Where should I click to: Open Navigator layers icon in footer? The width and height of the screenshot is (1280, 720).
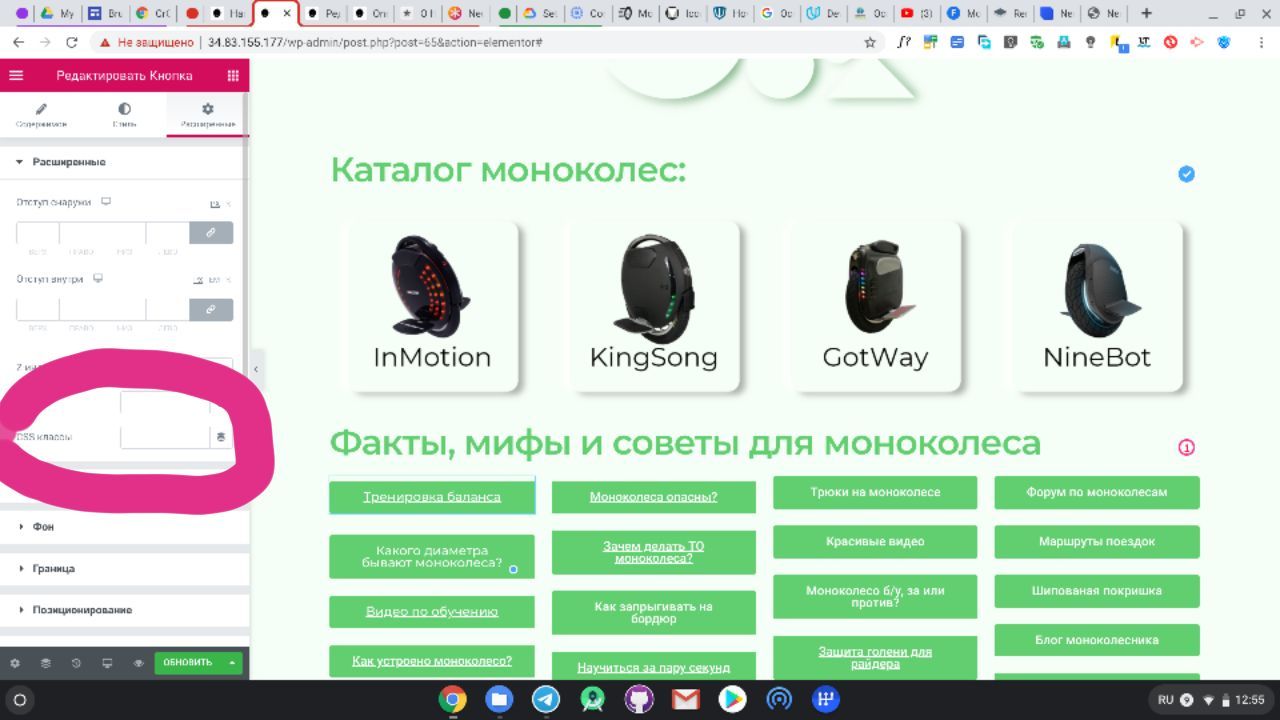(x=46, y=662)
